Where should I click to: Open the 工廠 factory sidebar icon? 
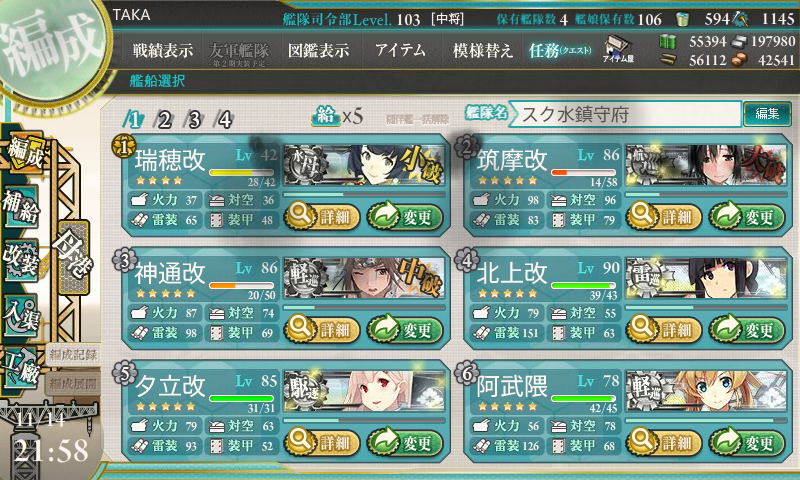[x=21, y=368]
